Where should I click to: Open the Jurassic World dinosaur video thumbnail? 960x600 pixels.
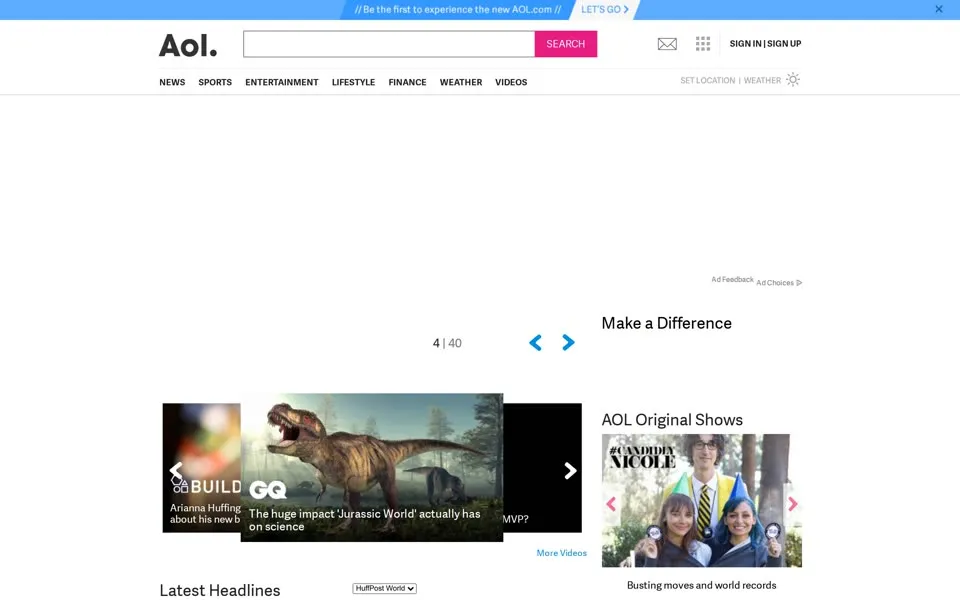[x=372, y=467]
